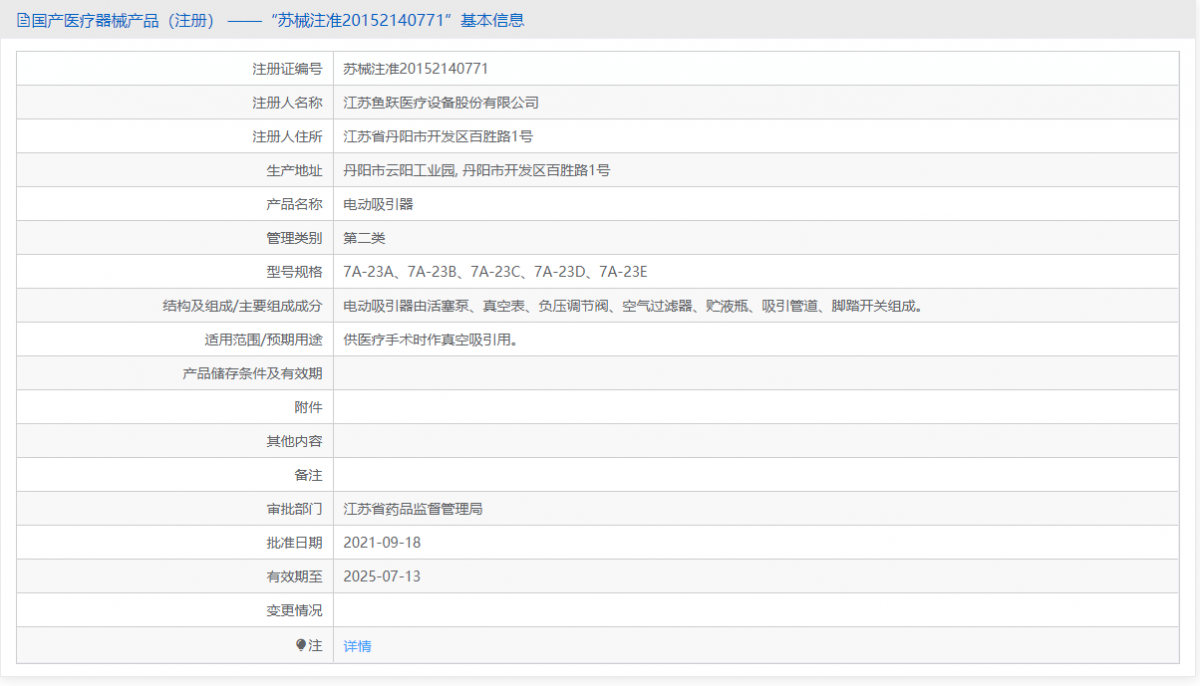Select management class 第二类
The height and width of the screenshot is (686, 1200).
[364, 239]
